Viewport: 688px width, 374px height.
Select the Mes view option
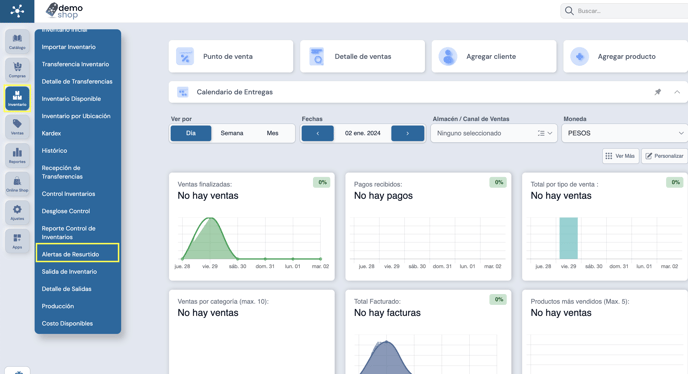(272, 133)
